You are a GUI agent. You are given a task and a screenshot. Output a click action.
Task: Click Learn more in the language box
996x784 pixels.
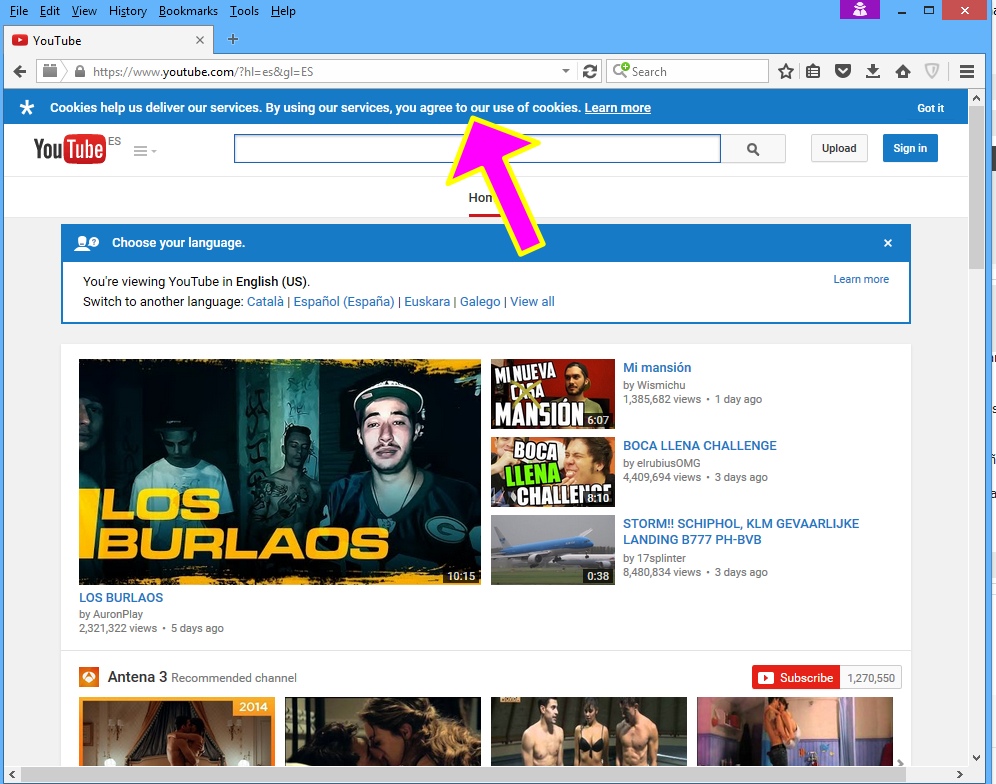861,280
